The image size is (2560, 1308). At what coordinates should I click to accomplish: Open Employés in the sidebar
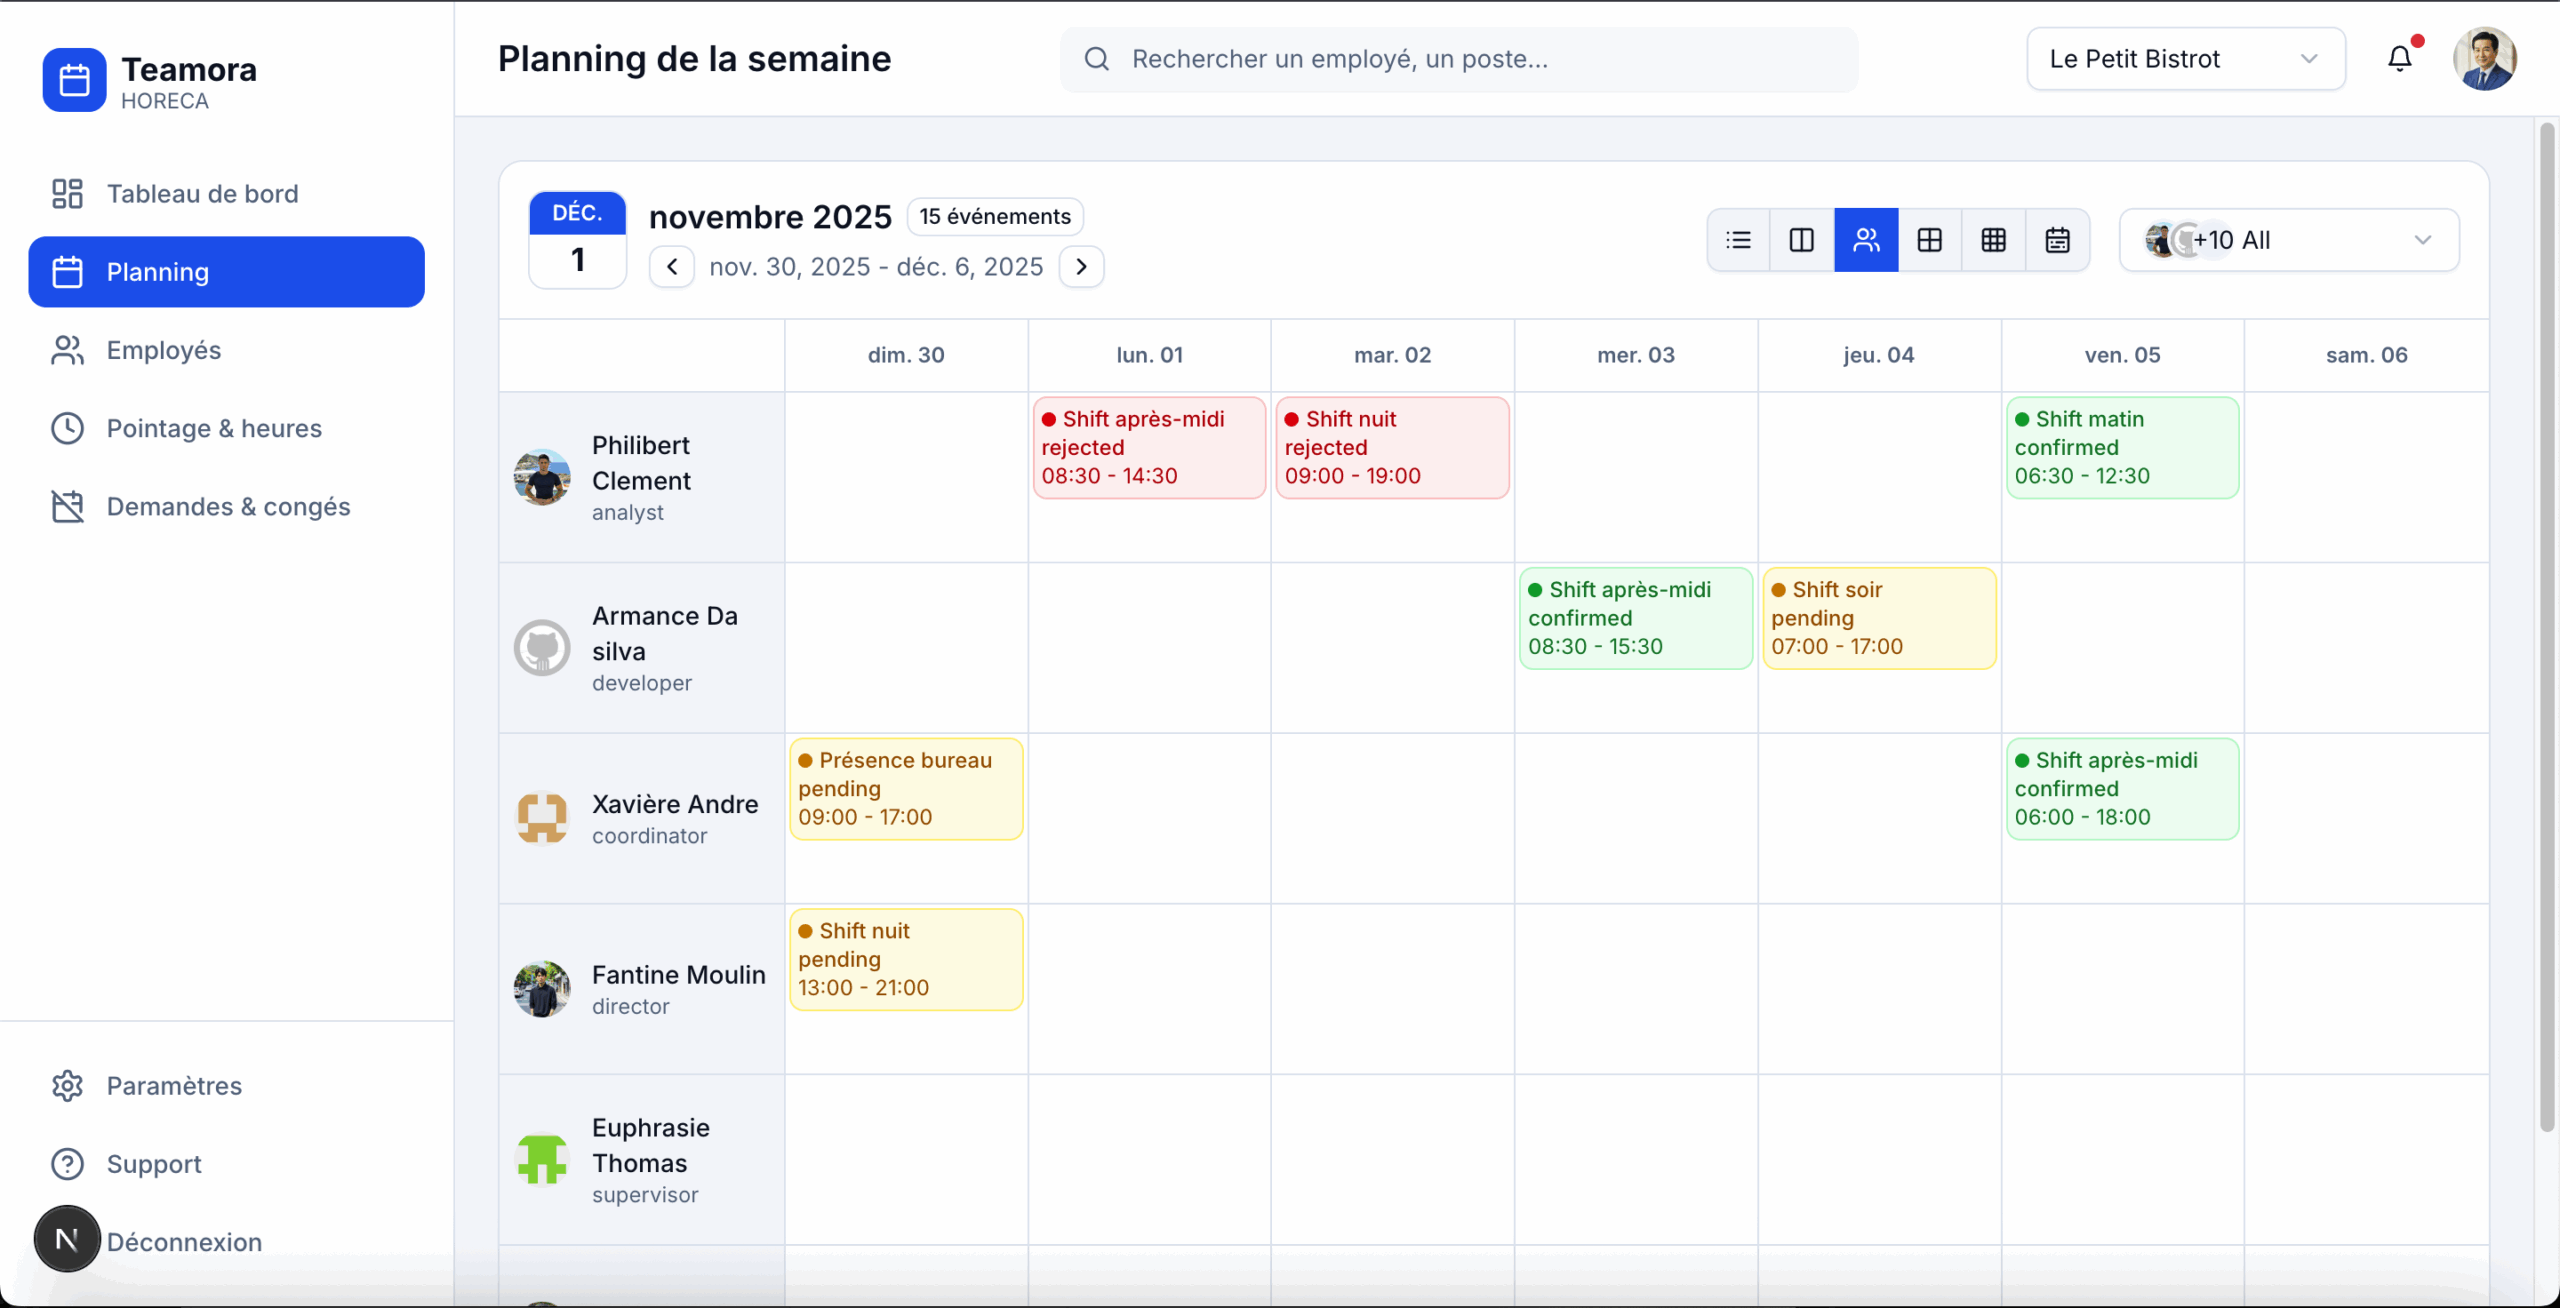tap(164, 350)
